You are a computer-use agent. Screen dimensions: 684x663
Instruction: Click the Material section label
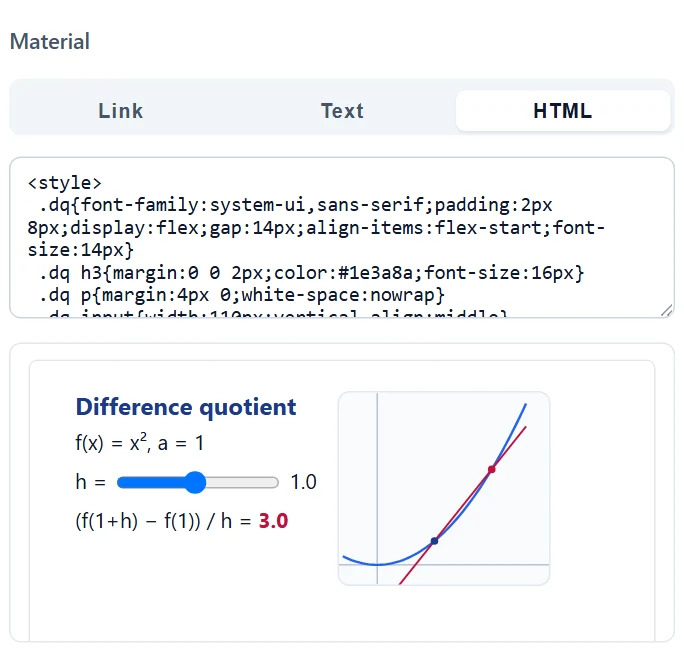coord(50,42)
